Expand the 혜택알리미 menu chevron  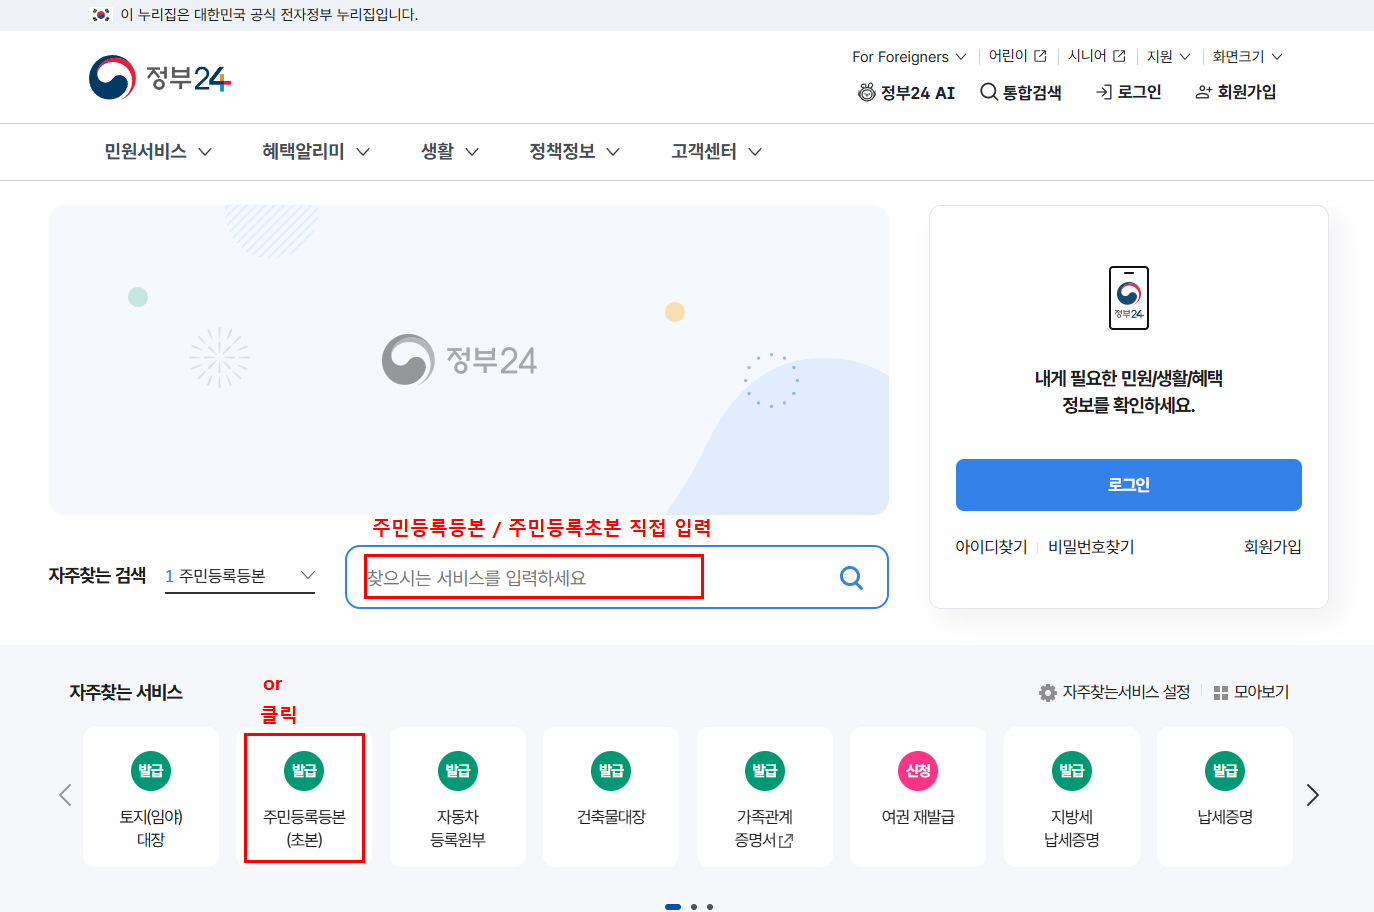363,152
